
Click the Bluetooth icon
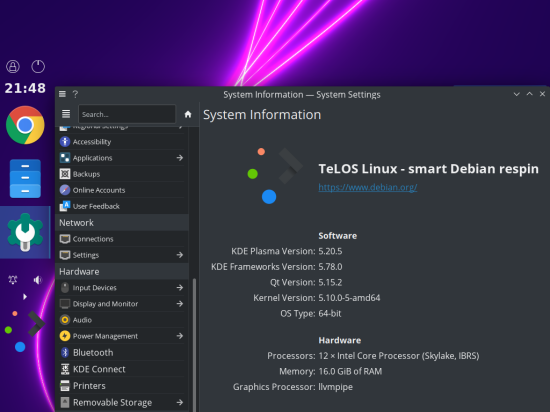(x=65, y=352)
